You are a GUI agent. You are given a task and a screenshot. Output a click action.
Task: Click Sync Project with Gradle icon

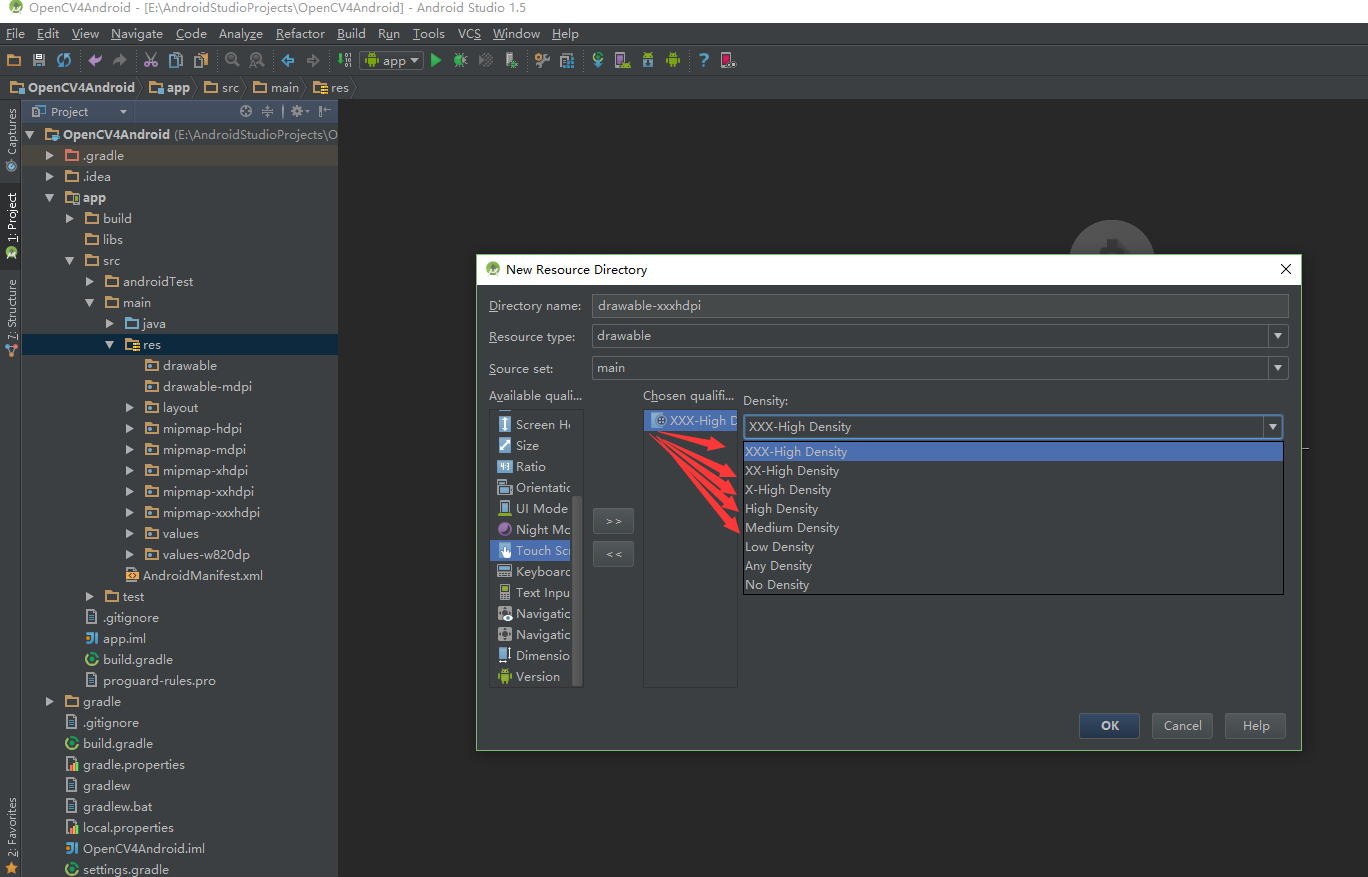coord(598,60)
